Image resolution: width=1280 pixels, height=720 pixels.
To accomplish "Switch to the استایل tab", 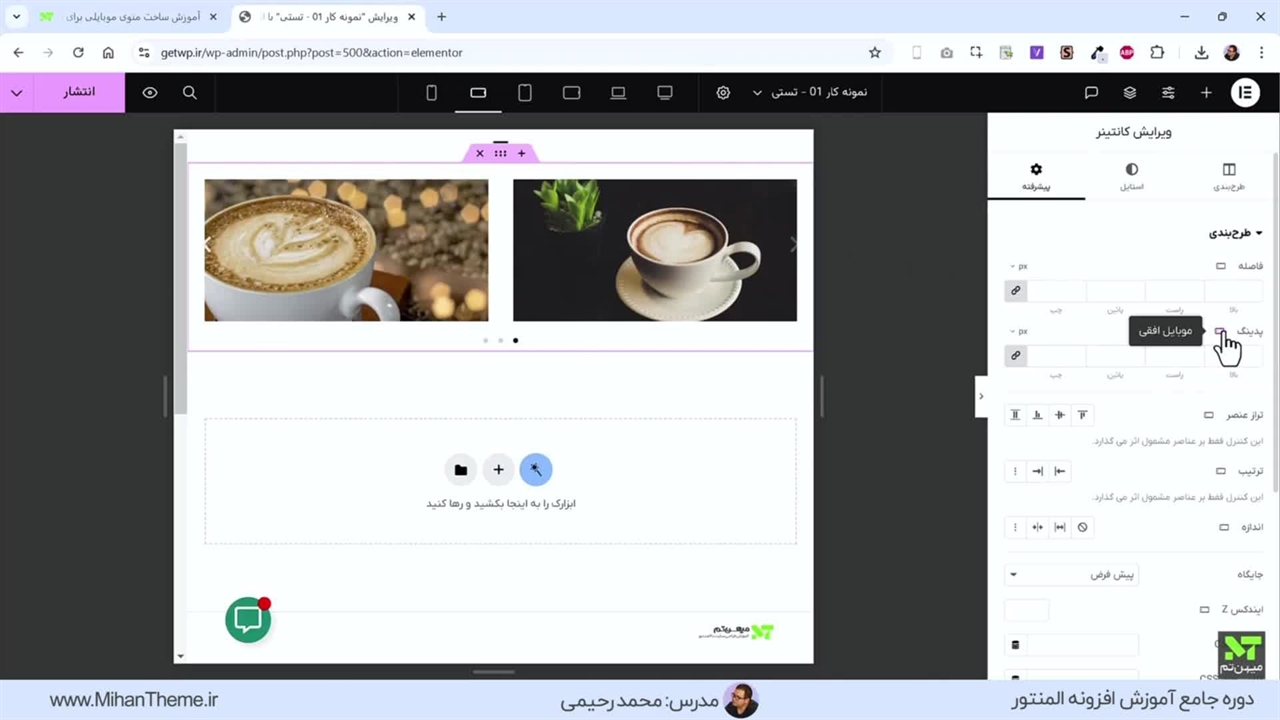I will (x=1131, y=177).
